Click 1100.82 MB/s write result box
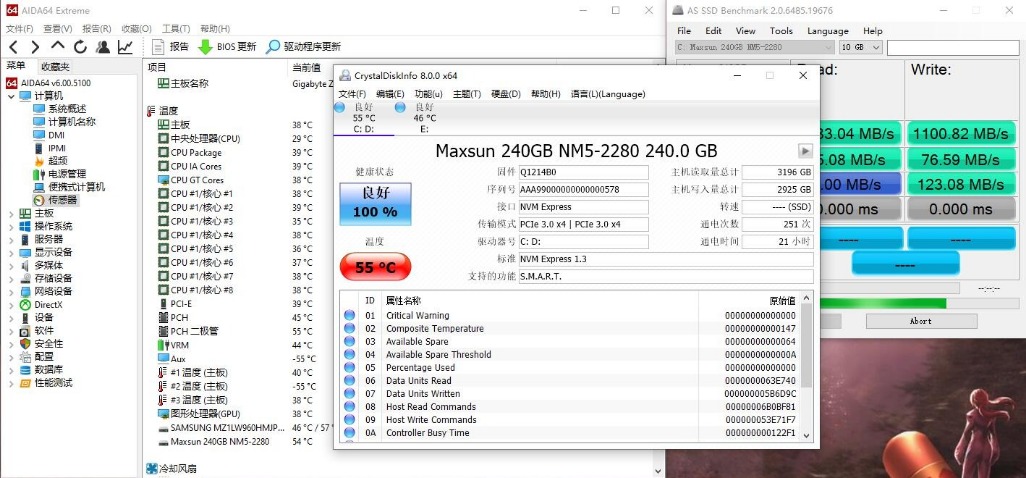This screenshot has width=1026, height=478. (x=961, y=134)
